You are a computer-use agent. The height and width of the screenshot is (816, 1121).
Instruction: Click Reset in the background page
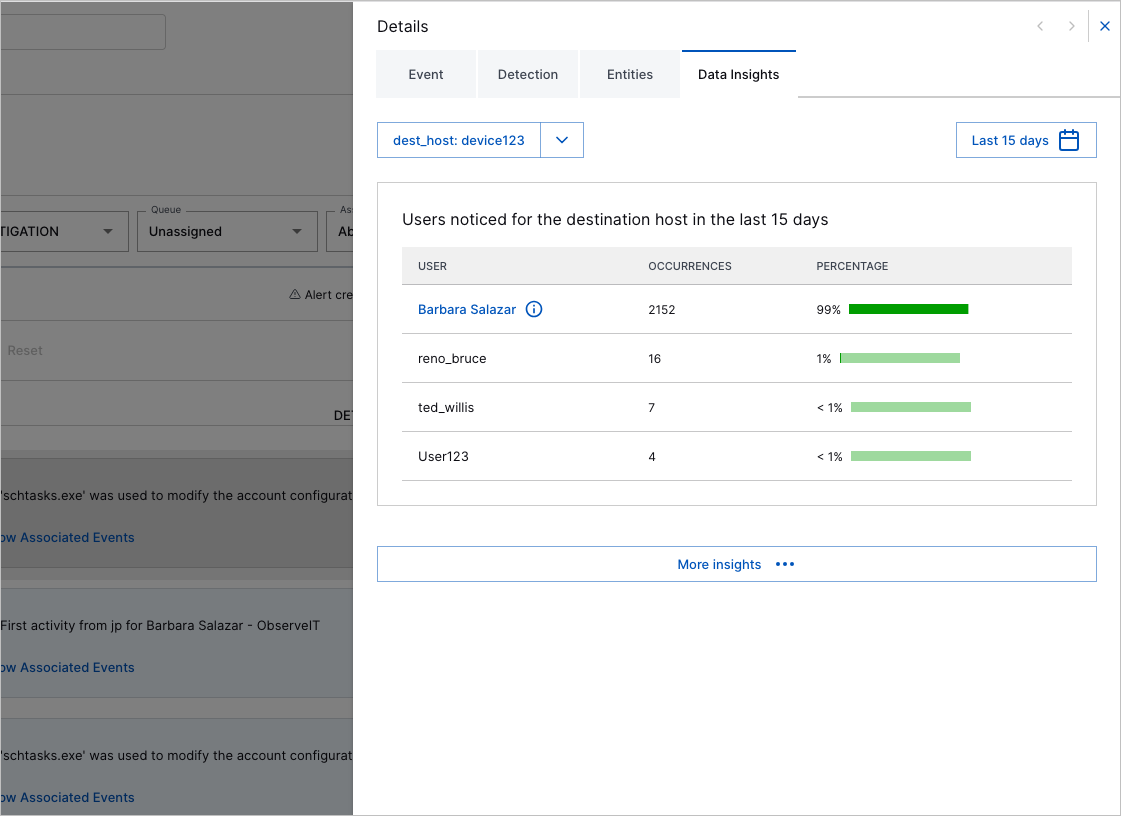(x=25, y=350)
